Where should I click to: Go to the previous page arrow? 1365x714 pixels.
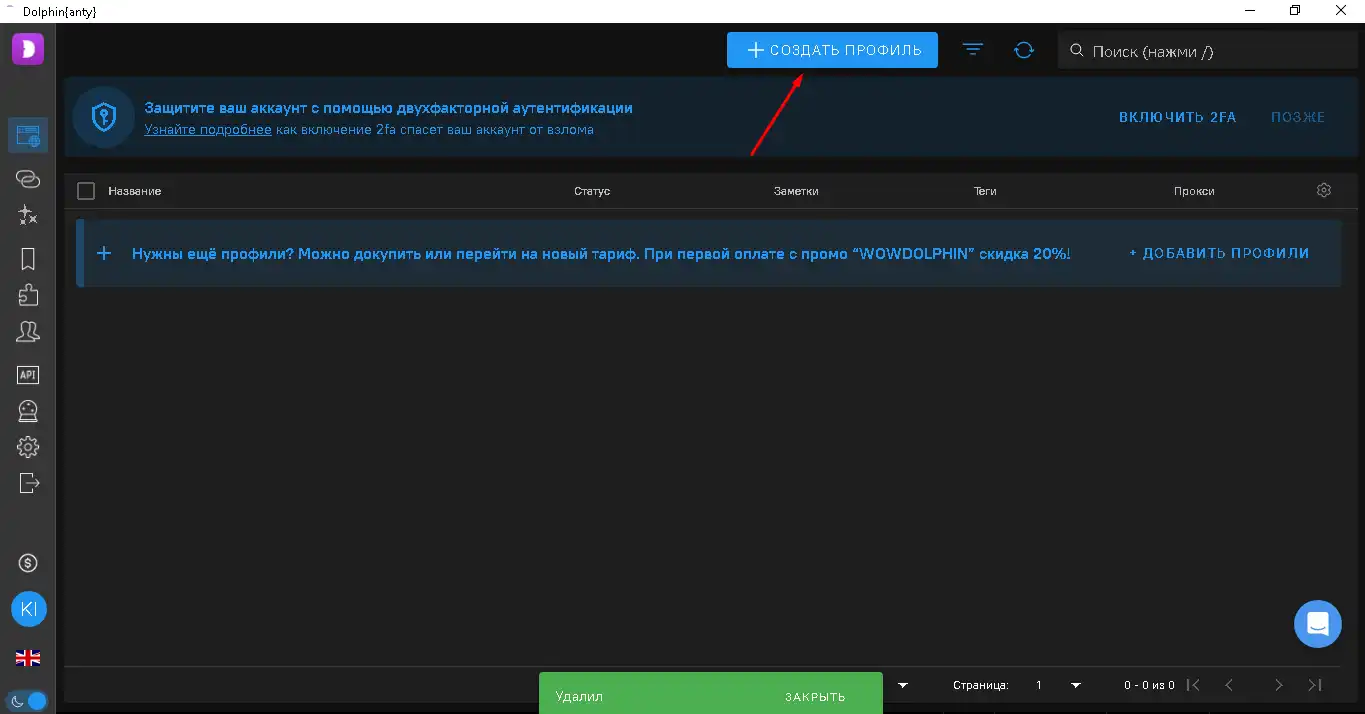(x=1230, y=685)
